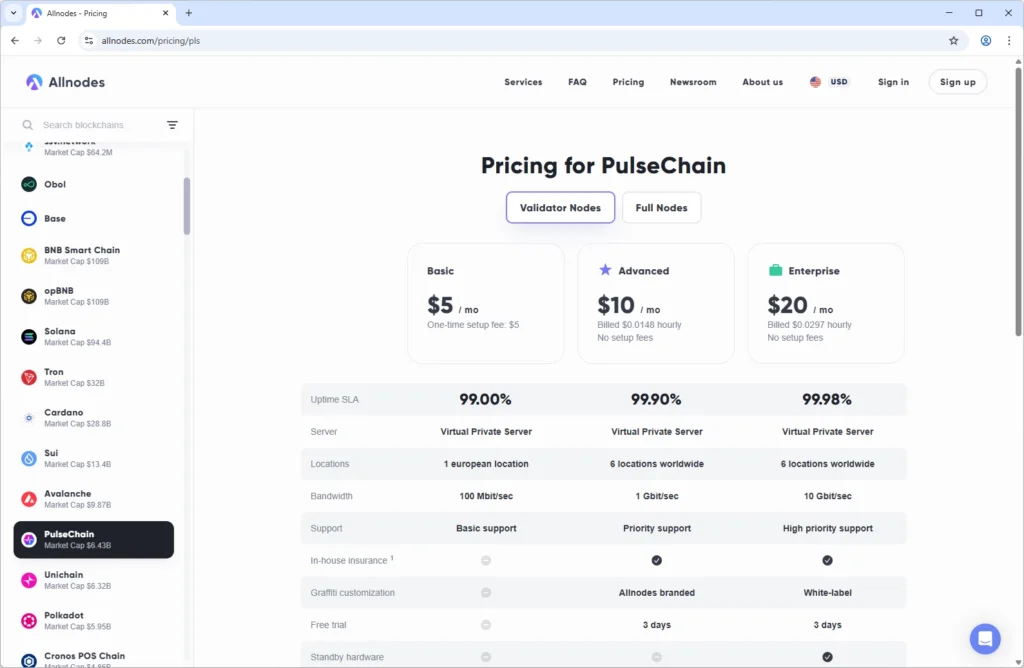Select the Polkadot icon

[29, 620]
